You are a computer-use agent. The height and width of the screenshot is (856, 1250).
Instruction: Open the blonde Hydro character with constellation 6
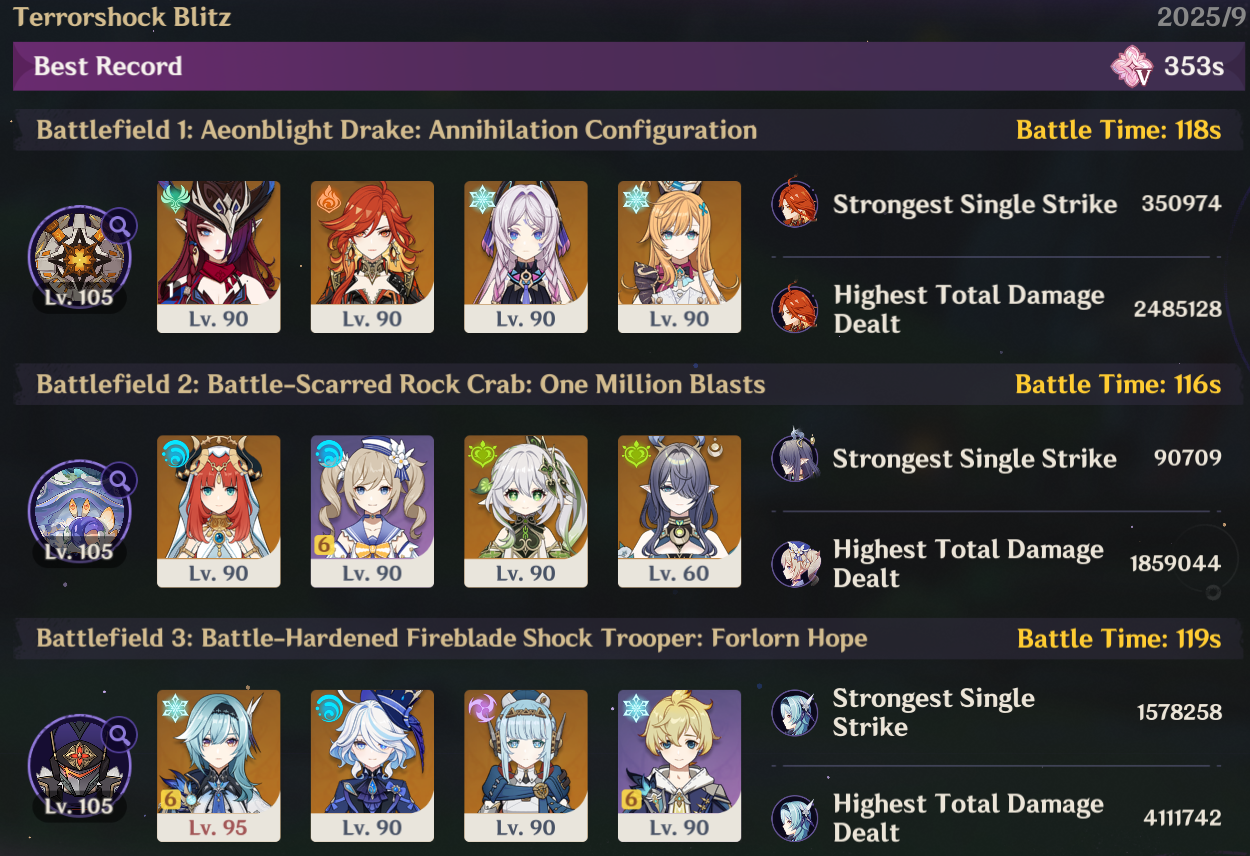pyautogui.click(x=372, y=511)
